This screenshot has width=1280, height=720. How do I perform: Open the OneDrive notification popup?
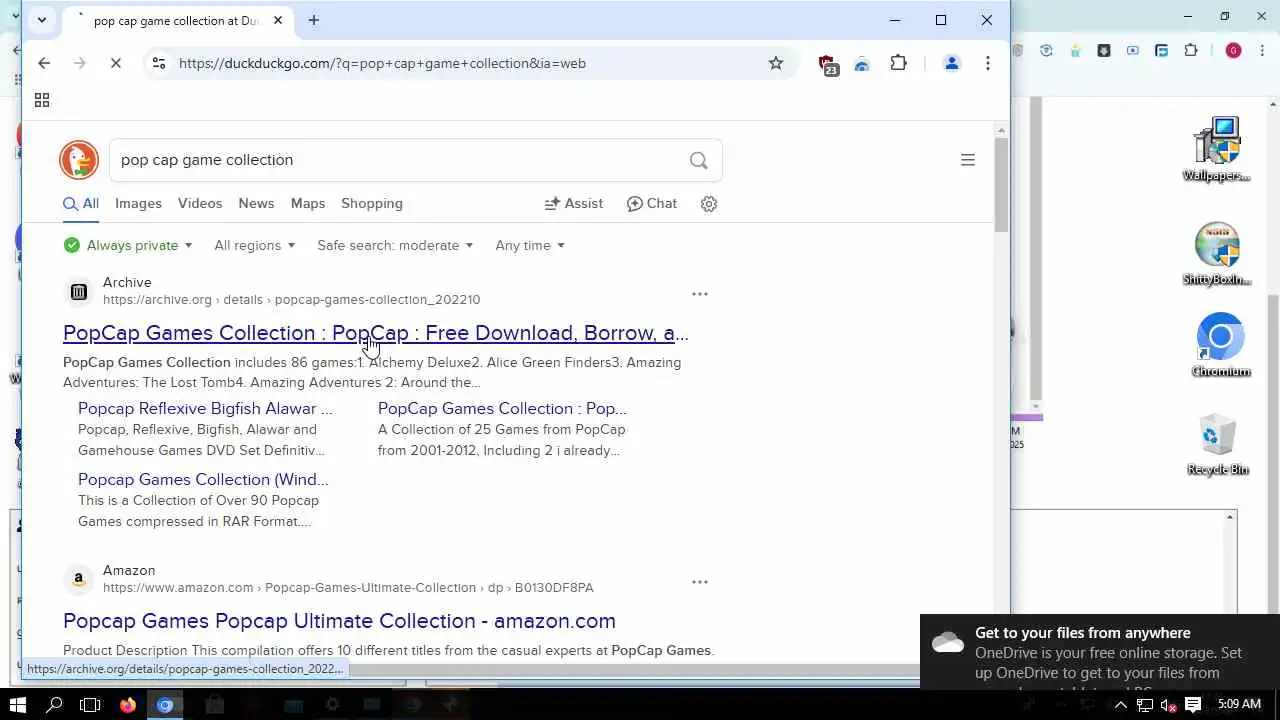[x=1100, y=652]
